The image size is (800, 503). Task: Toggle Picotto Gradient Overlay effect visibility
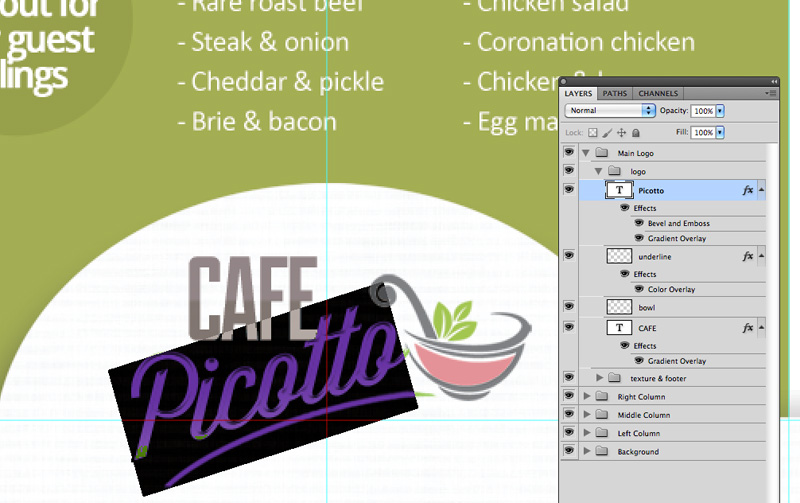(639, 238)
